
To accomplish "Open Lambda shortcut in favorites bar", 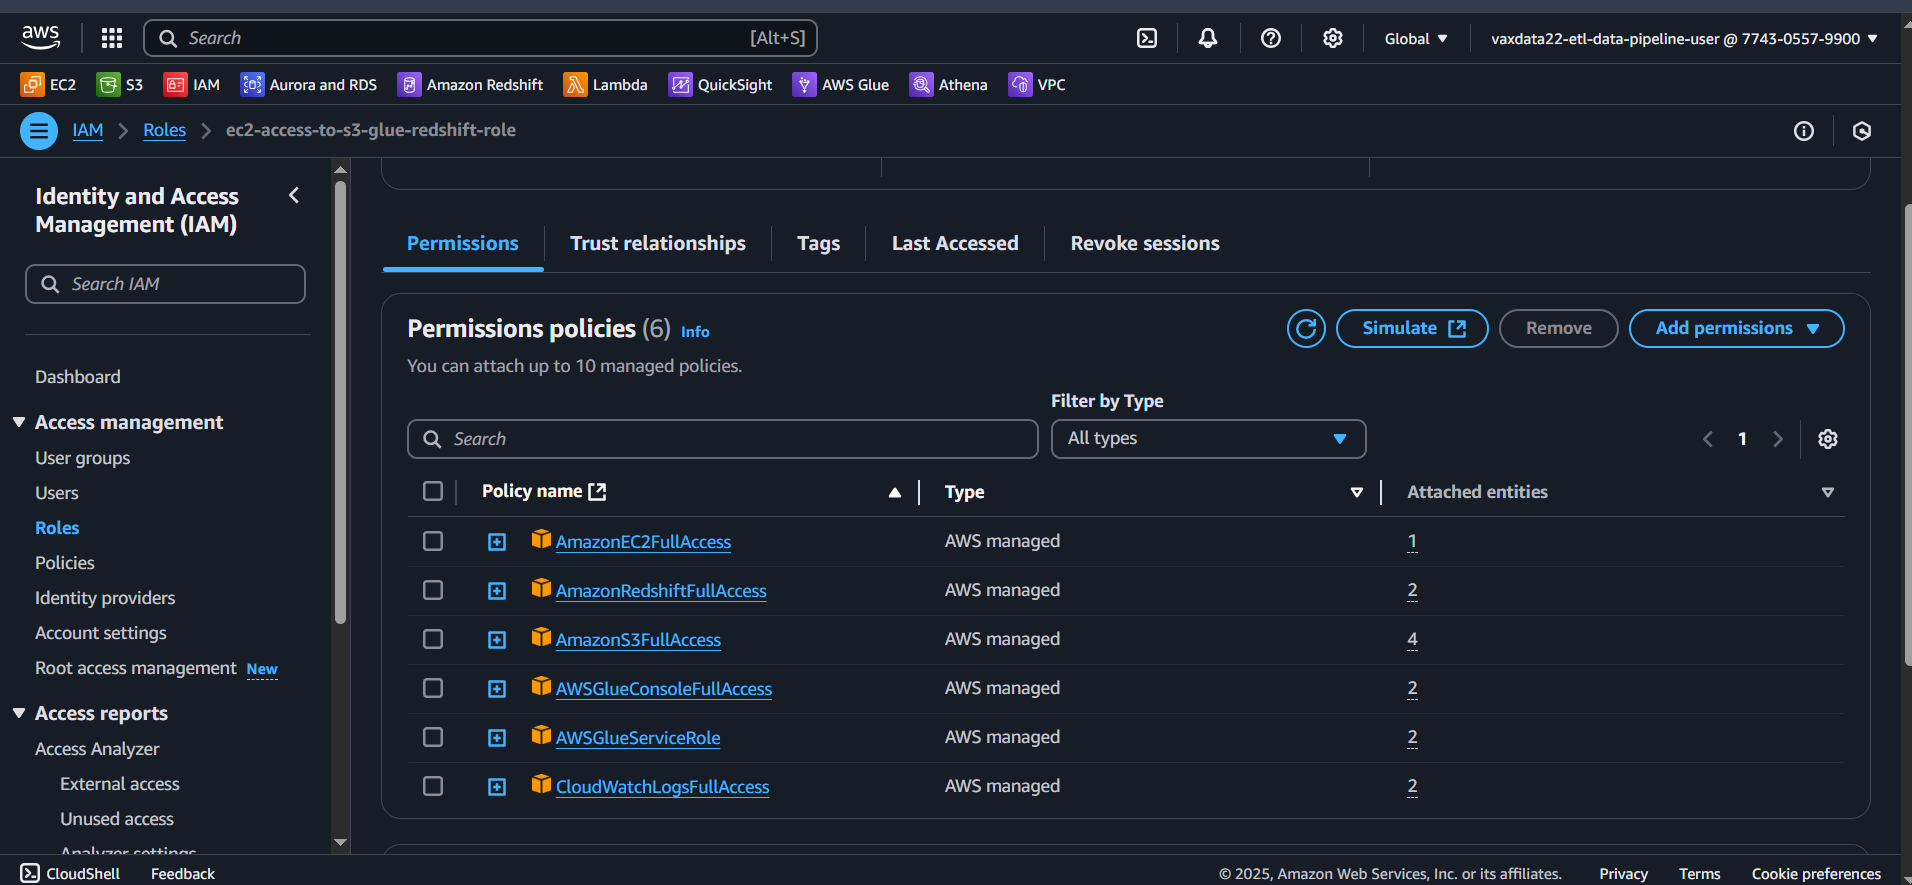I will pyautogui.click(x=606, y=85).
